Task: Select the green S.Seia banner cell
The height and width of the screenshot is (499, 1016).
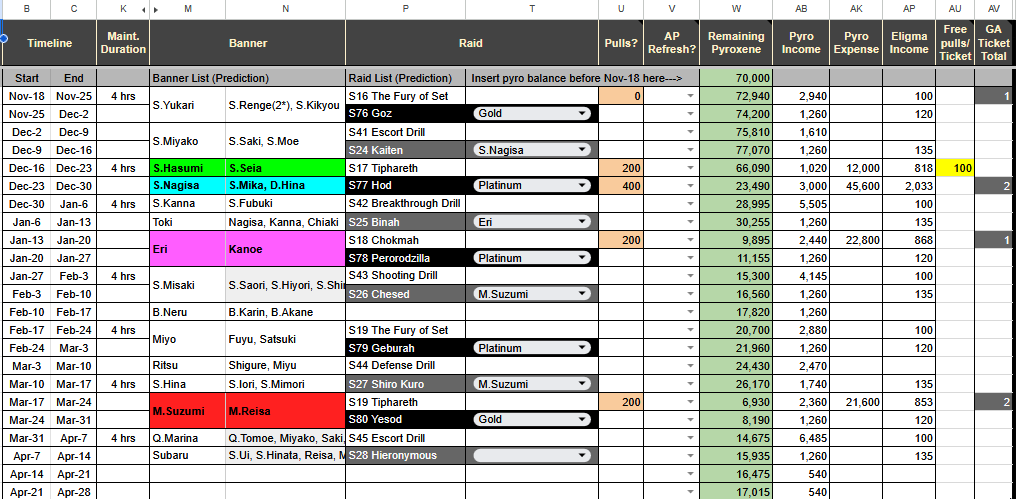Action: click(286, 168)
